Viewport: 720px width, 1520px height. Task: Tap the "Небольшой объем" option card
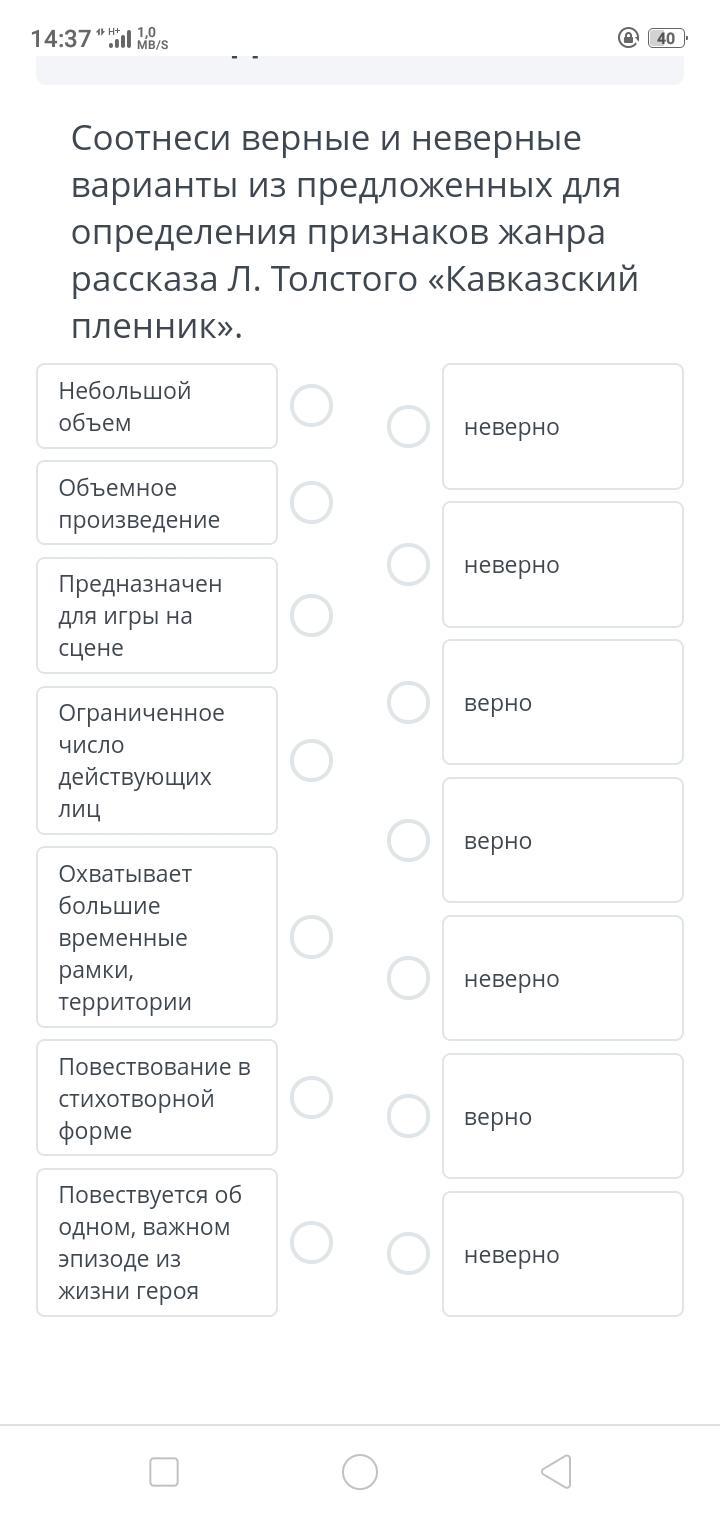point(157,406)
